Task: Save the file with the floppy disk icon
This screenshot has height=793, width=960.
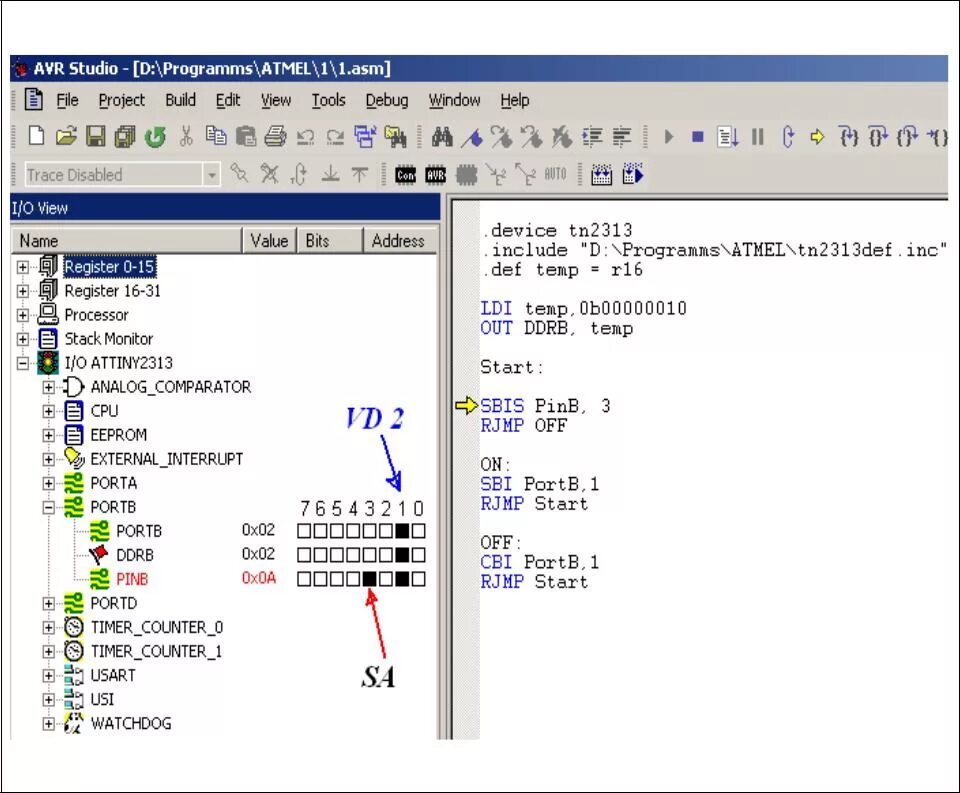Action: click(x=95, y=136)
